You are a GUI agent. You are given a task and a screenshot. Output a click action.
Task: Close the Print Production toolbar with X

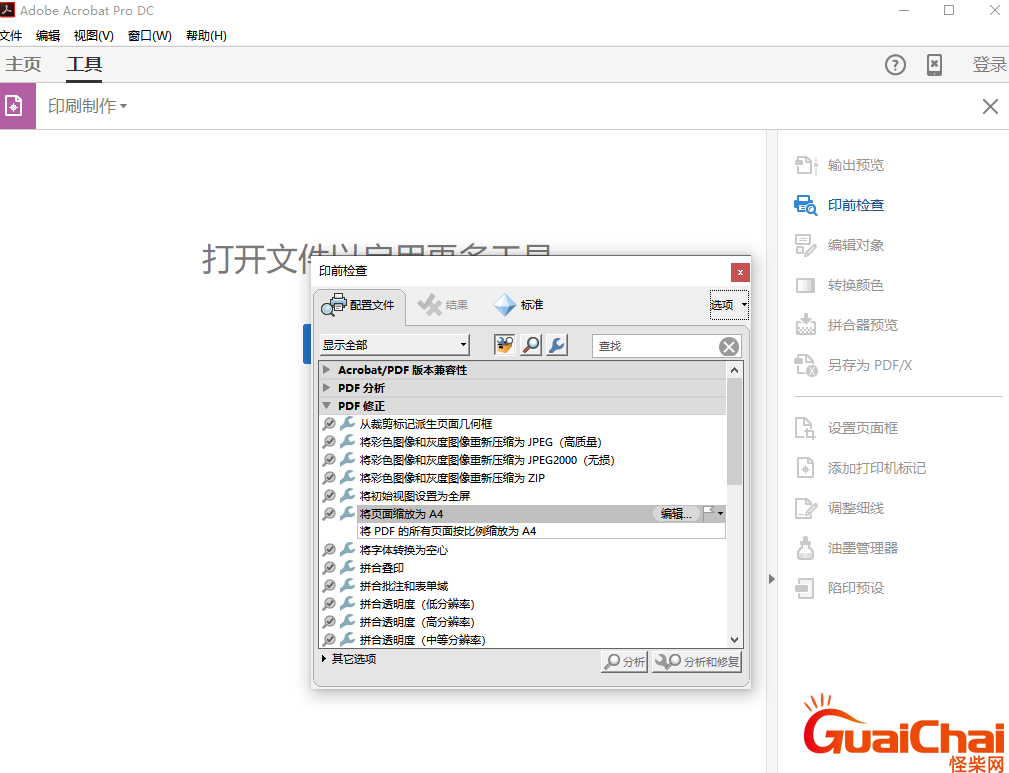990,106
